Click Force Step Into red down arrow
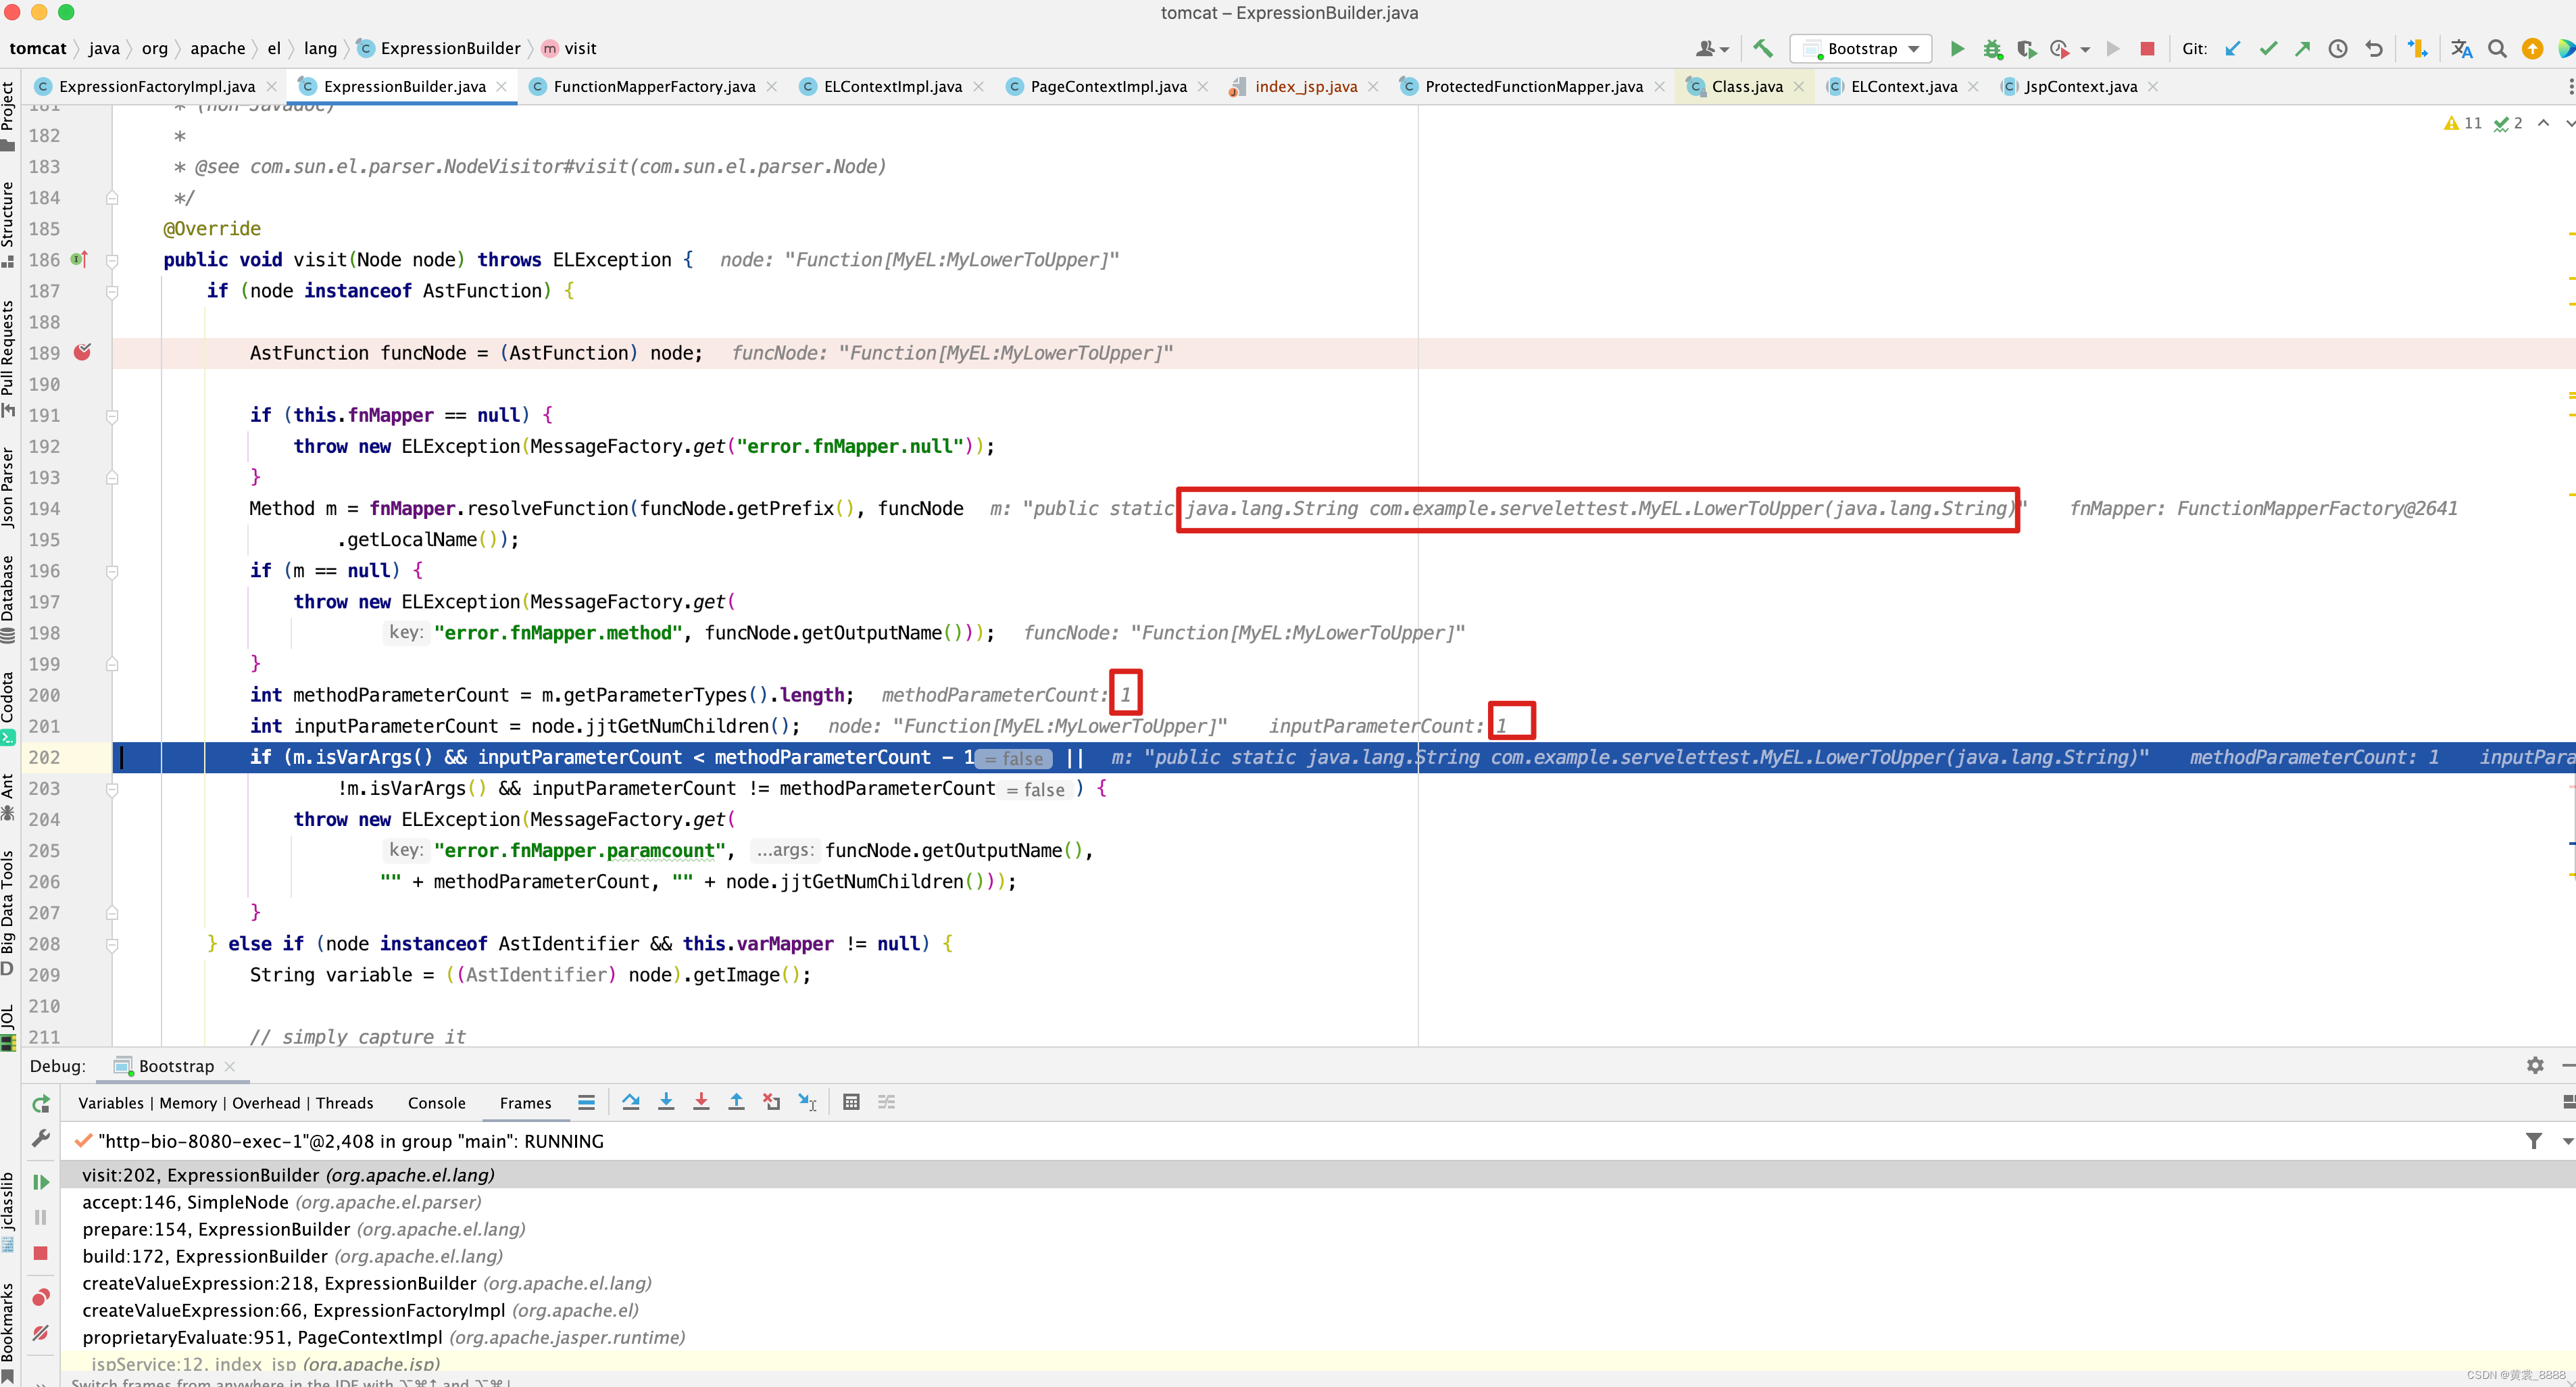The height and width of the screenshot is (1387, 2576). coord(701,1102)
